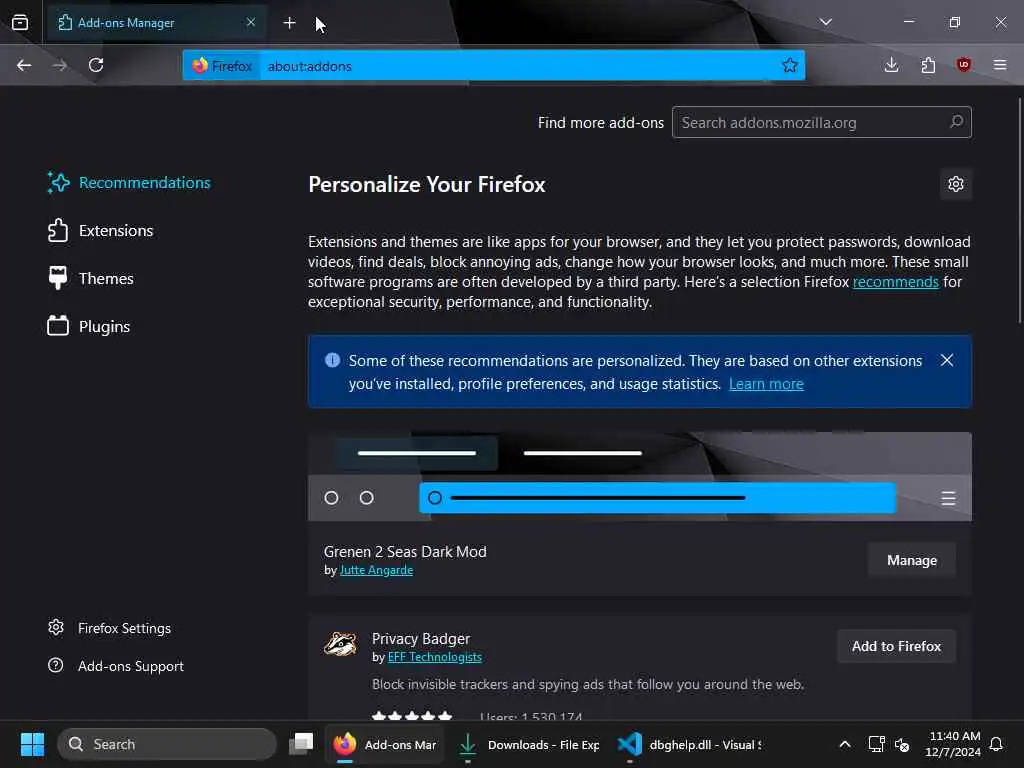The image size is (1024, 768).
Task: Open Jutte Angarde author link
Action: [376, 570]
